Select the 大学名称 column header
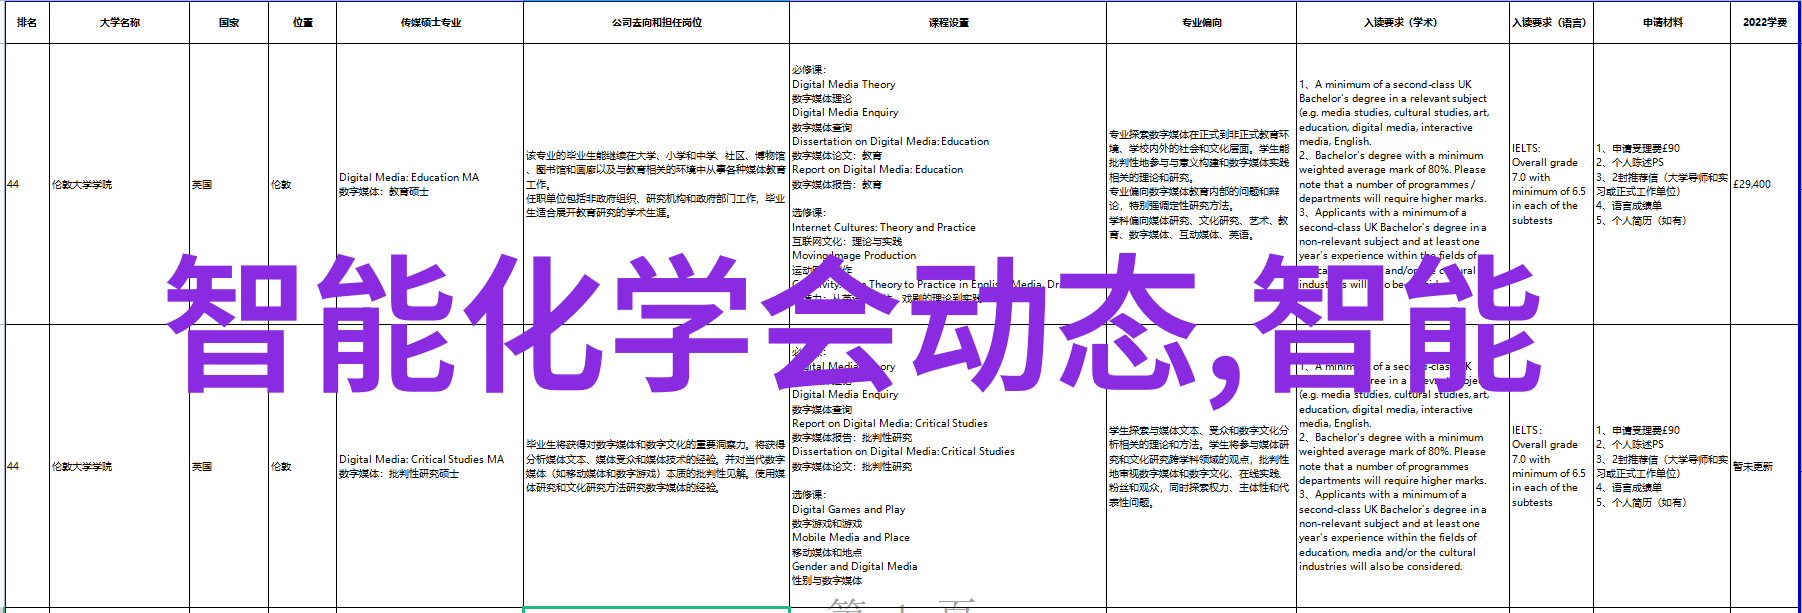This screenshot has width=1802, height=613. [119, 22]
